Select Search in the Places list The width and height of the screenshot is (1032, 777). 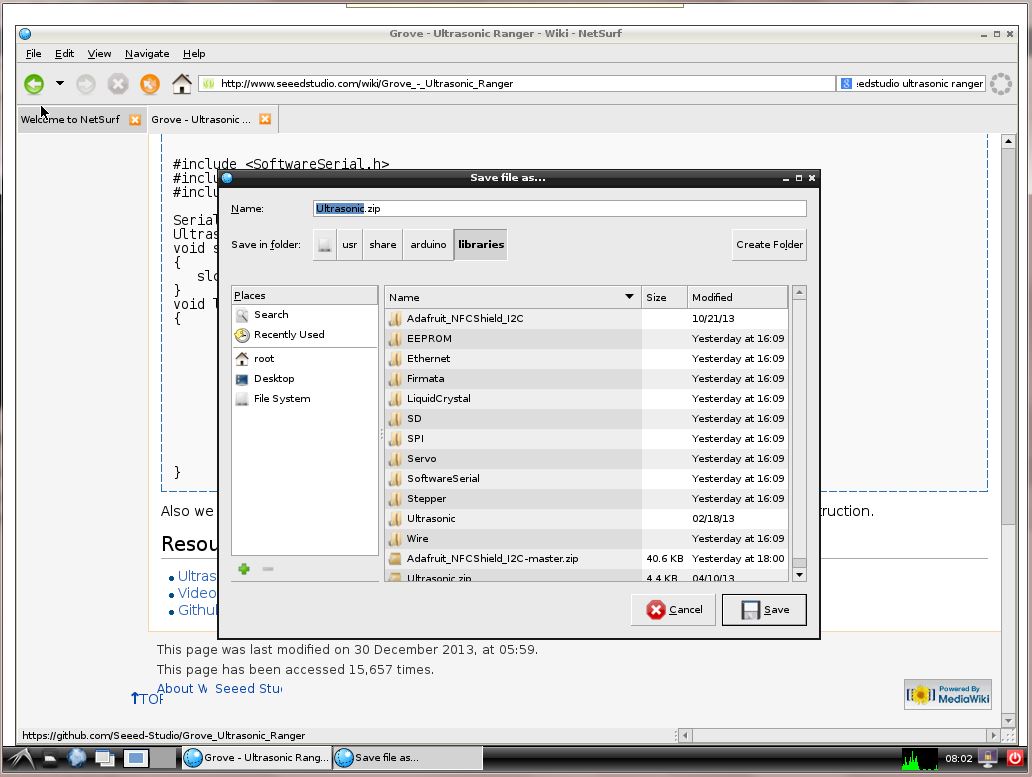[305, 314]
